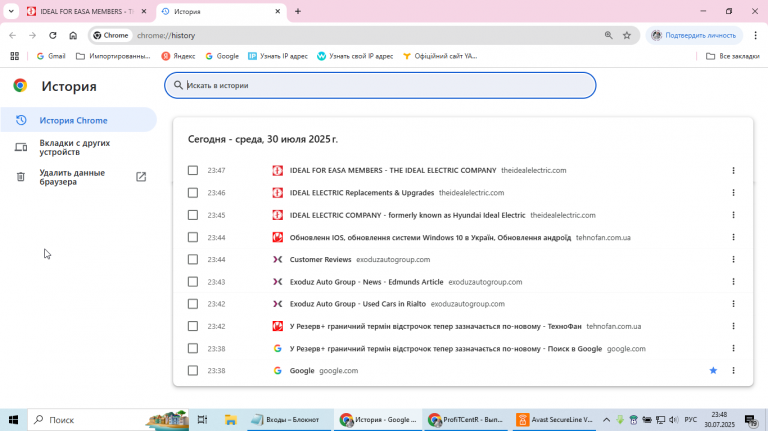The image size is (768, 431).
Task: Check the 23:45 IDEAL ELECTRIC COMPANY entry
Action: tap(193, 215)
